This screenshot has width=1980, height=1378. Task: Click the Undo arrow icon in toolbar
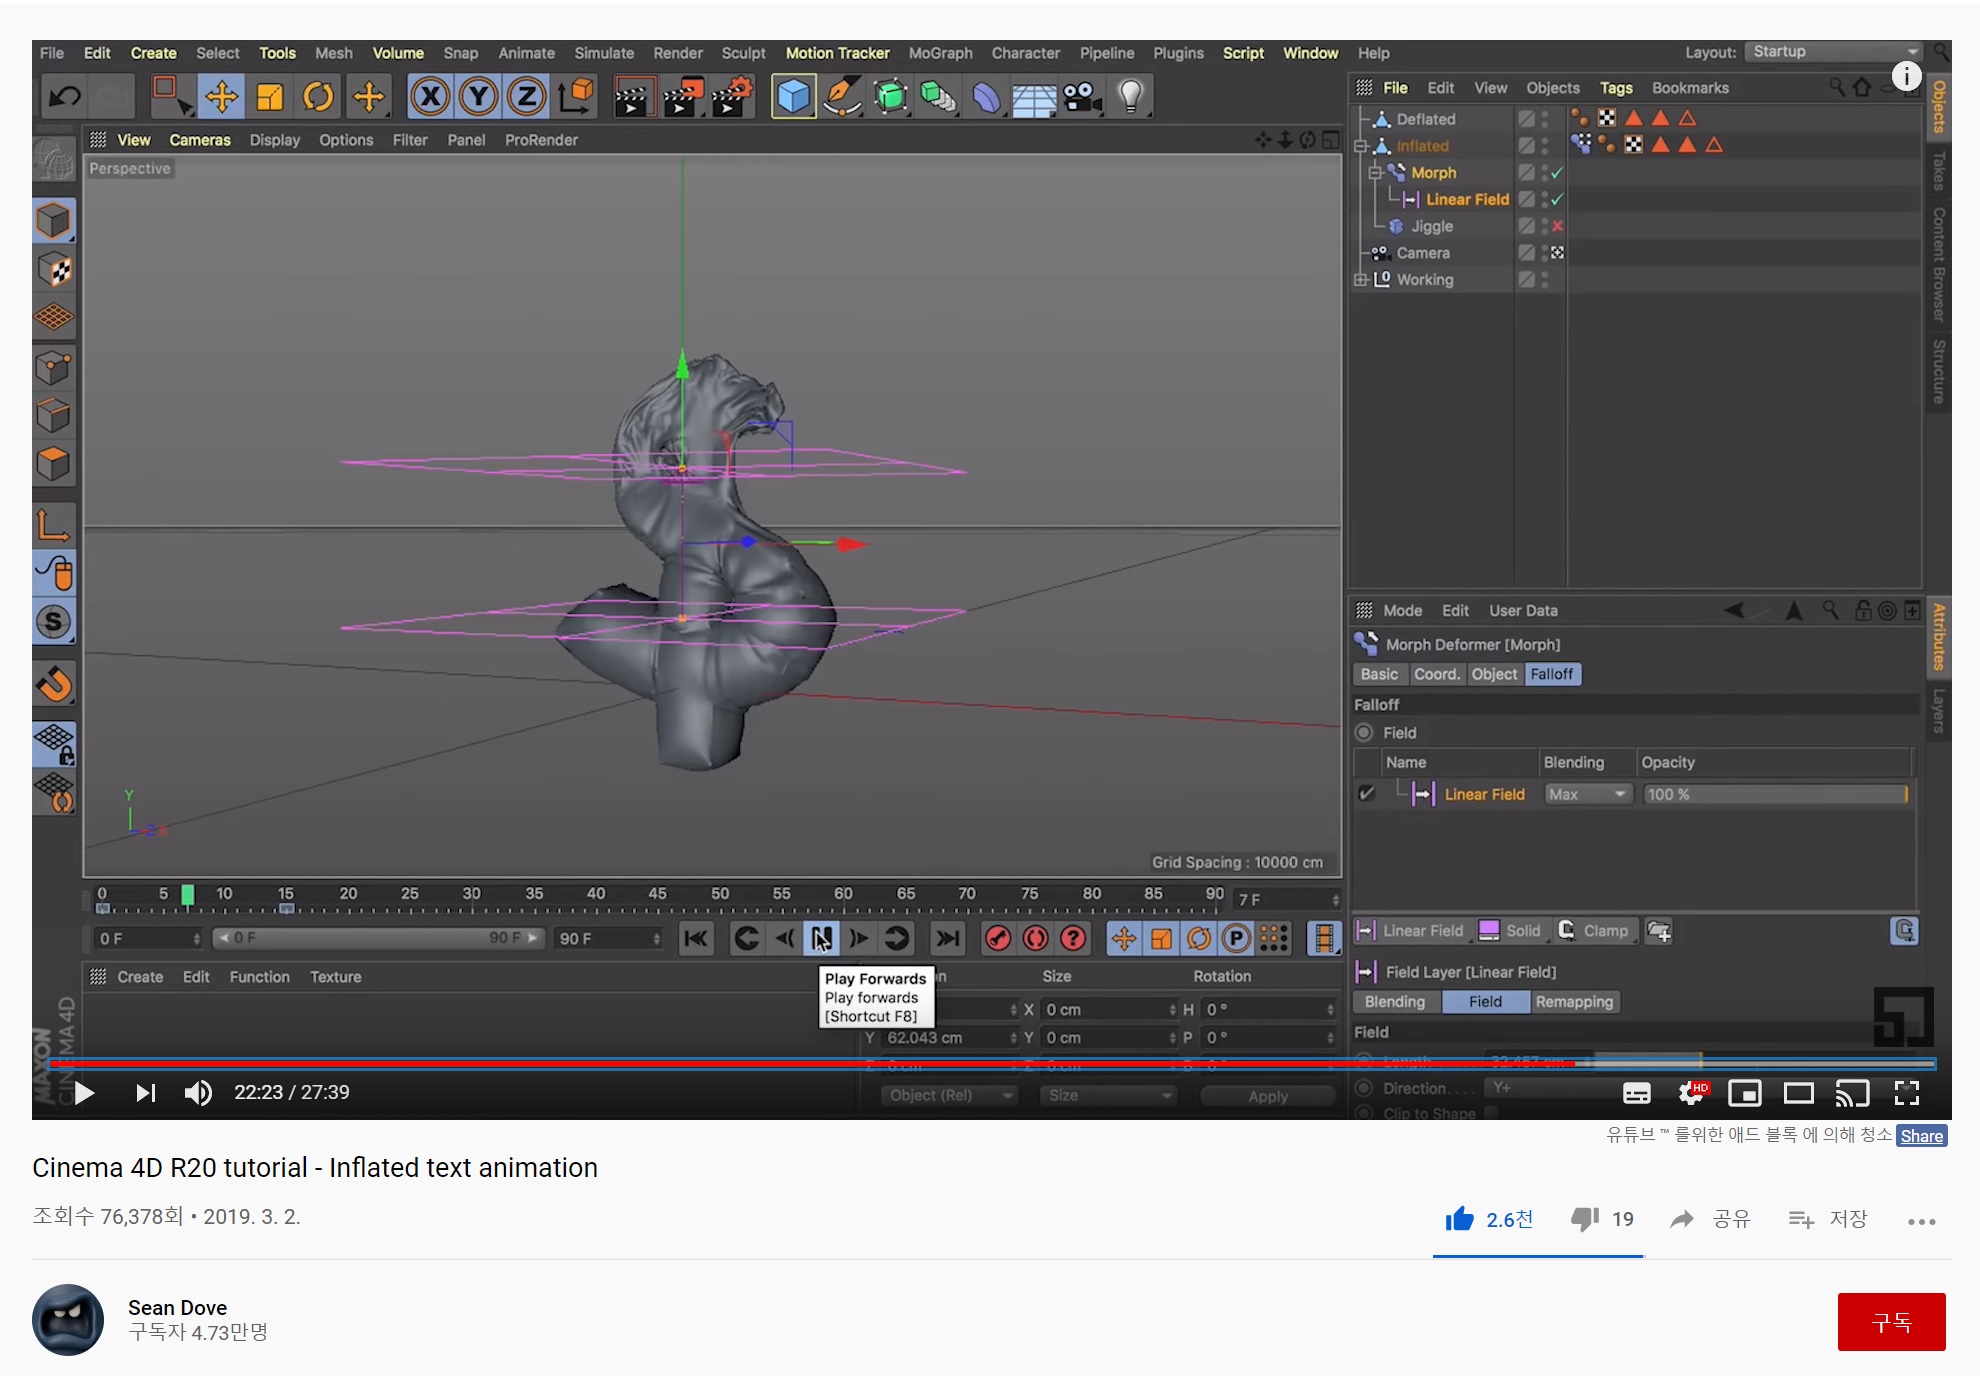pos(65,97)
